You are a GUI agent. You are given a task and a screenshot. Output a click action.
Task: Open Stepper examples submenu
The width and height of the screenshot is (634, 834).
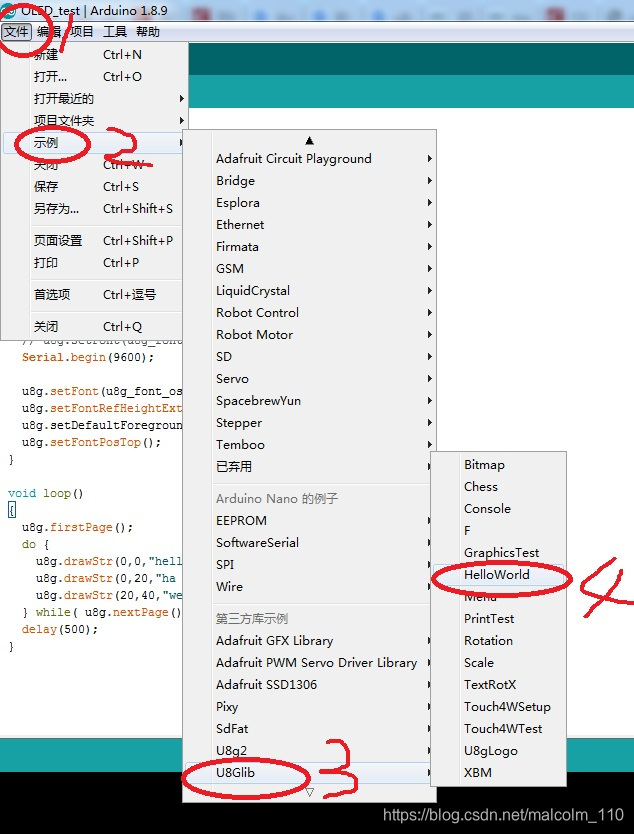pos(310,423)
